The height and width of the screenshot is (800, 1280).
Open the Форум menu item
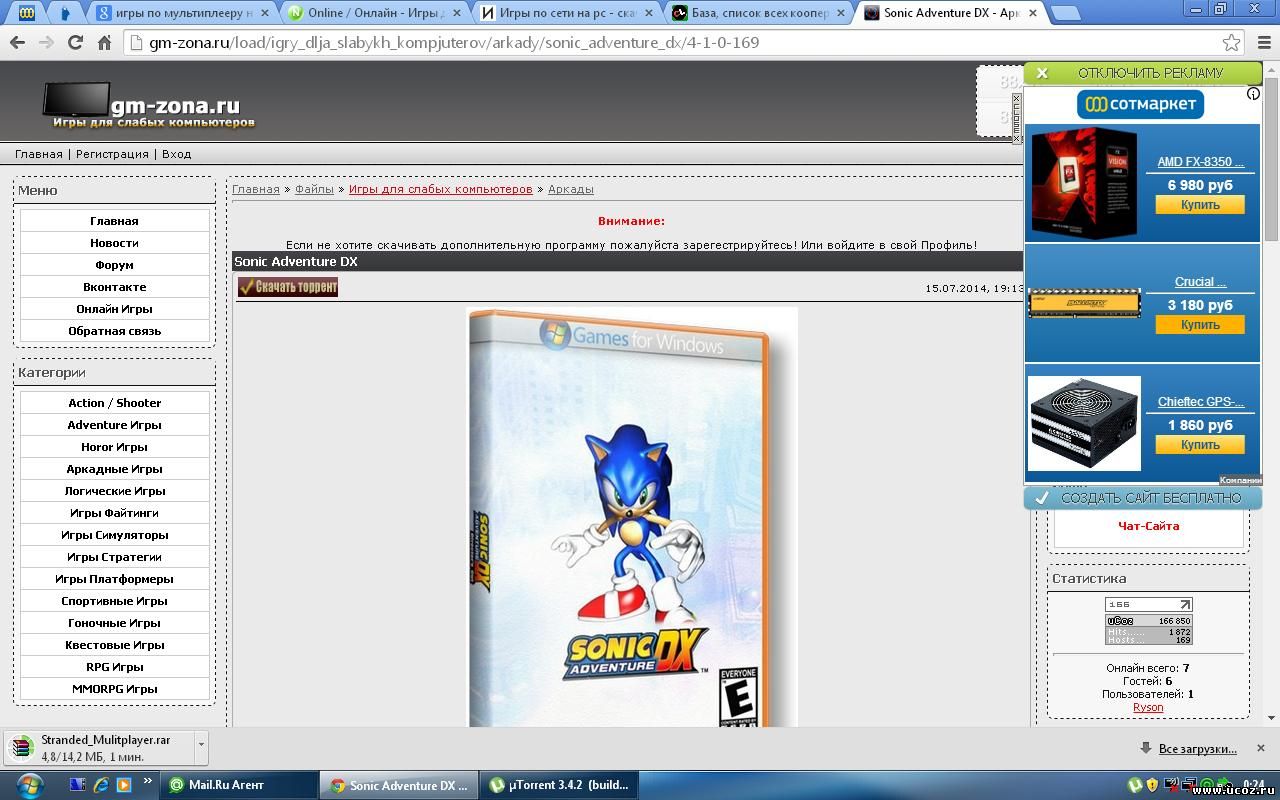[114, 265]
